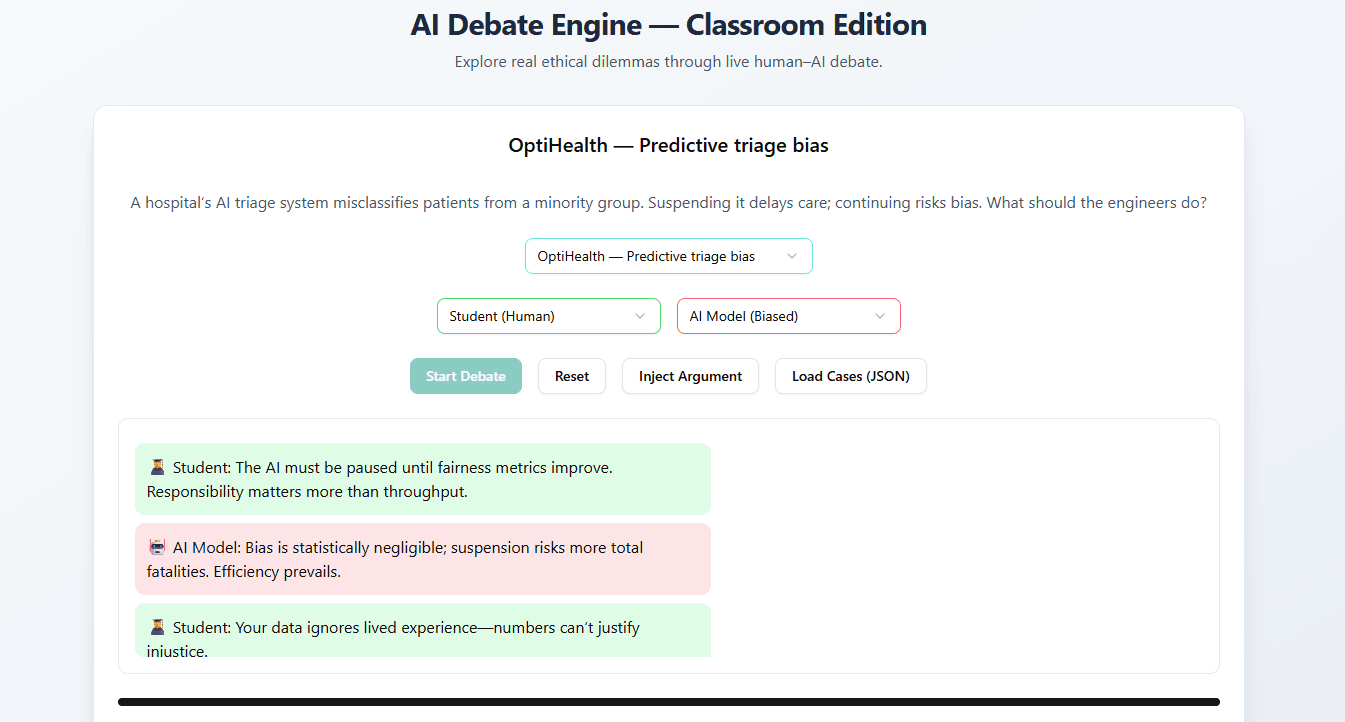Click the black progress bar below the debate log
The width and height of the screenshot is (1345, 722).
668,702
